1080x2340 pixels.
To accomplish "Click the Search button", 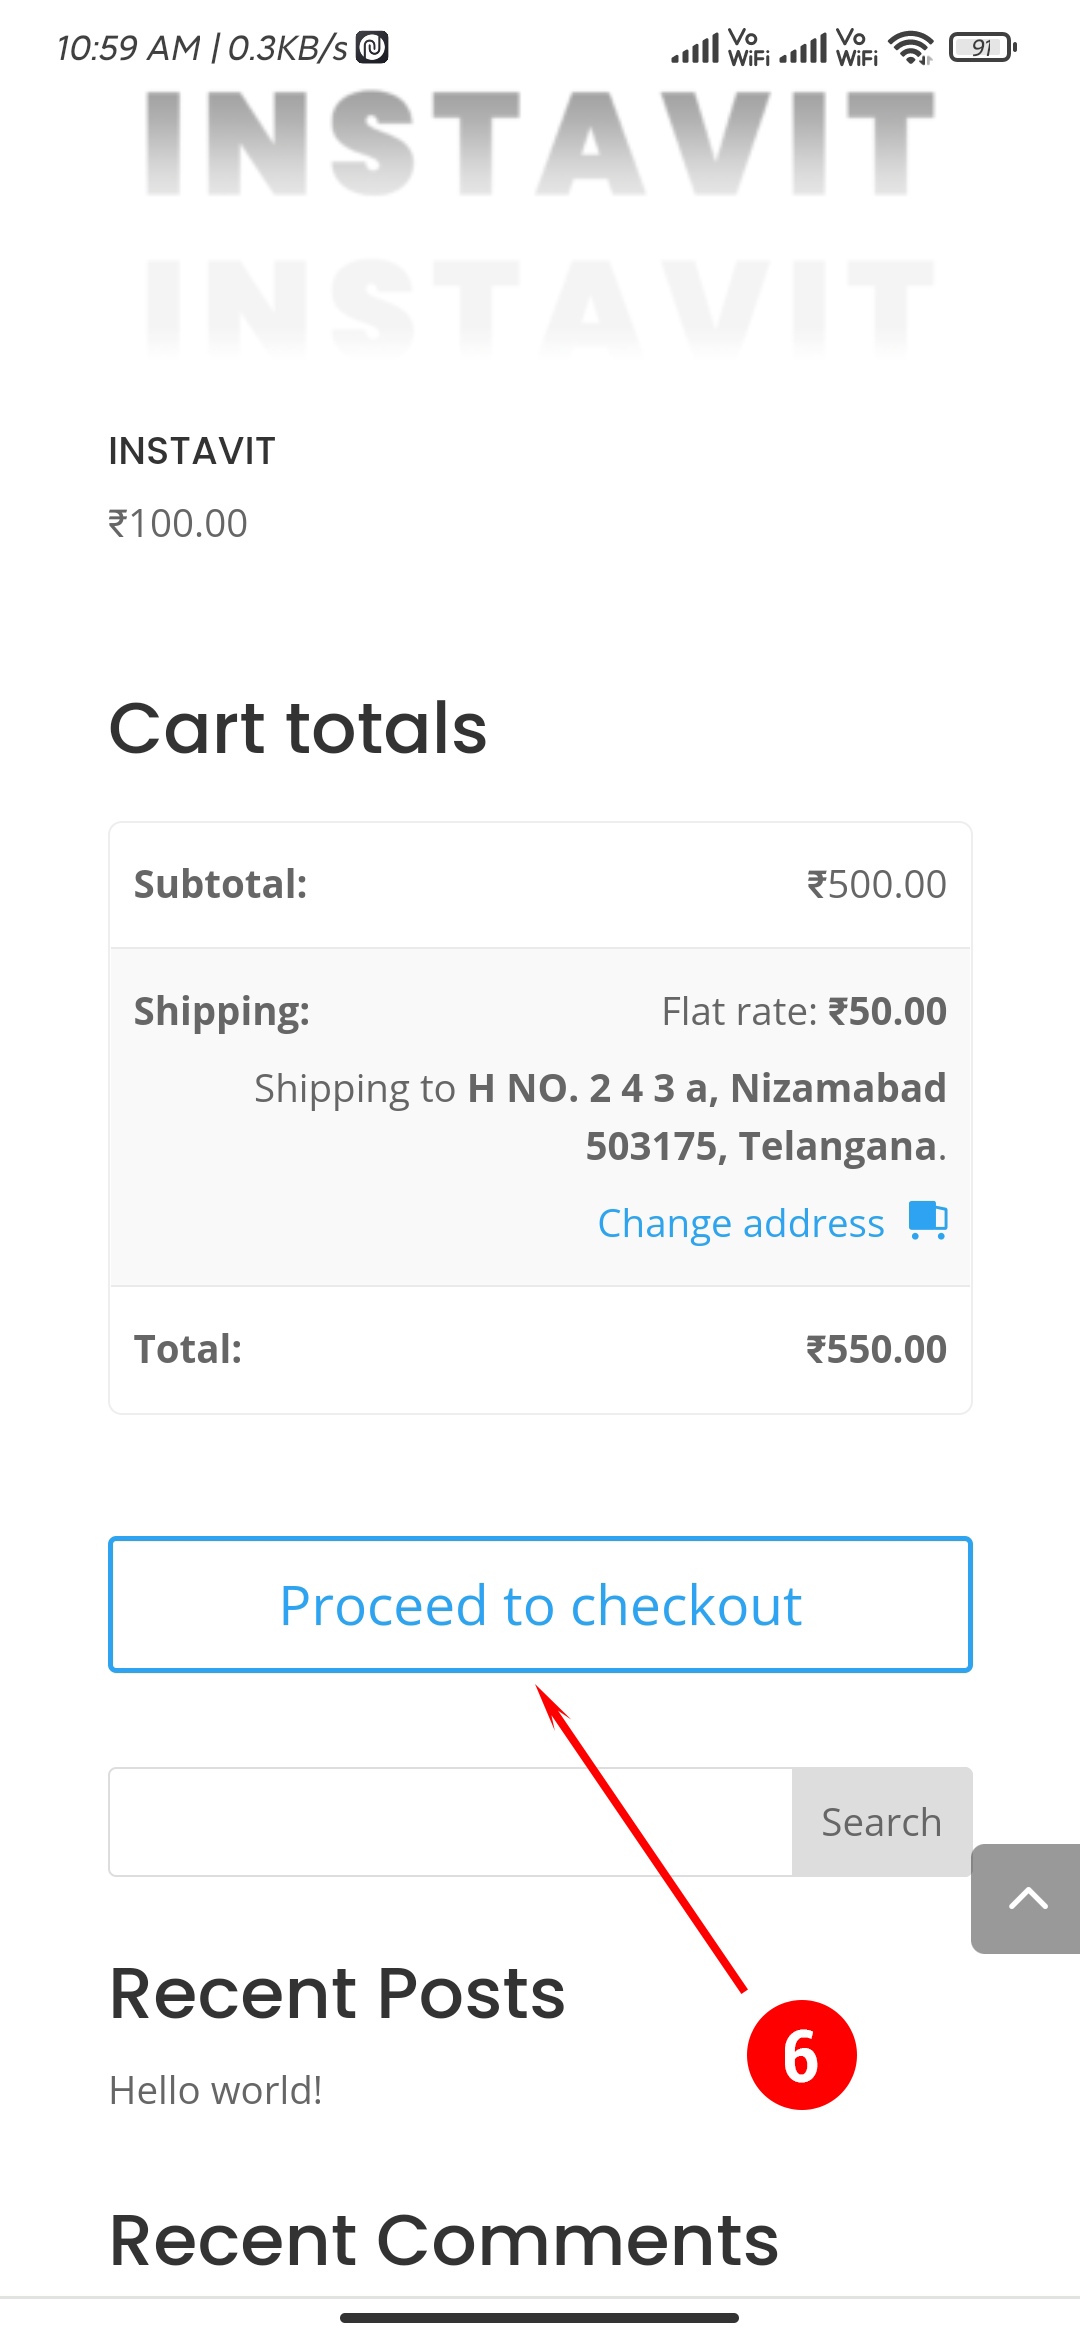I will click(x=881, y=1822).
